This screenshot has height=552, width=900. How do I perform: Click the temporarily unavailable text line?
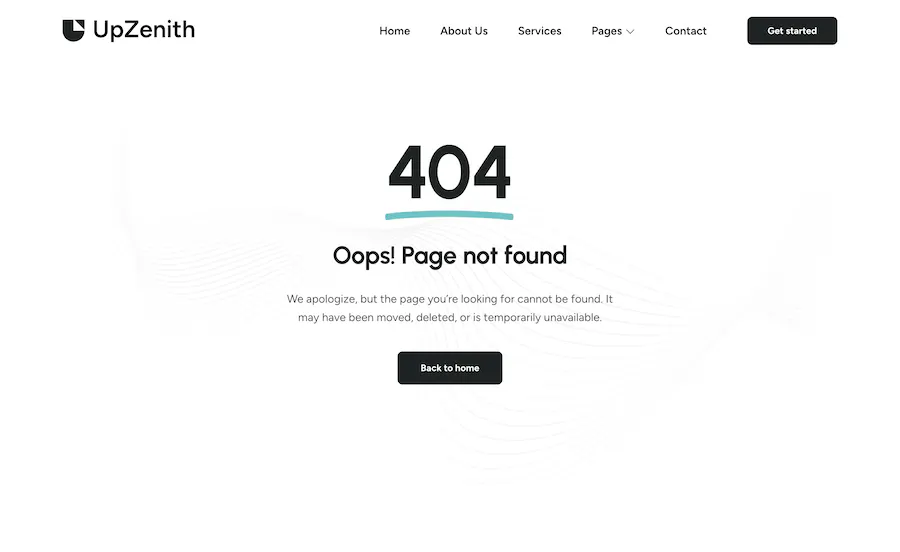(x=449, y=317)
